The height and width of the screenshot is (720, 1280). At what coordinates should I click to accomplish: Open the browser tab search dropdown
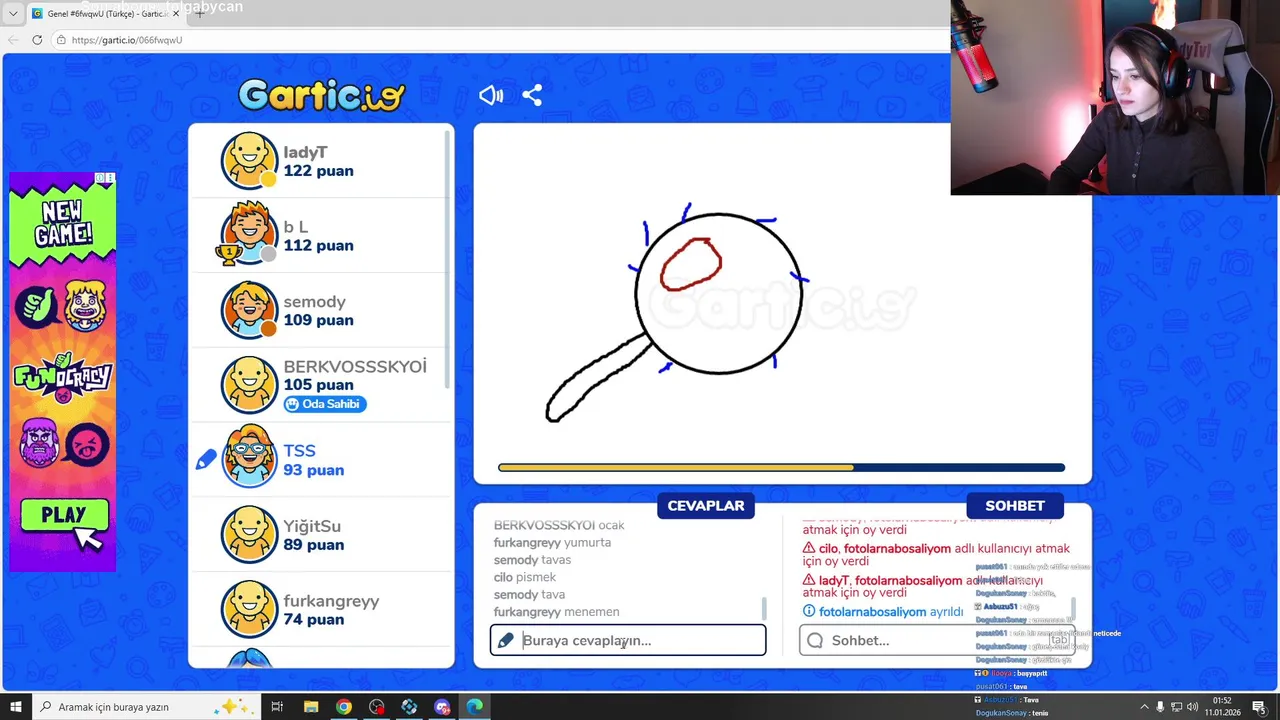[x=13, y=14]
